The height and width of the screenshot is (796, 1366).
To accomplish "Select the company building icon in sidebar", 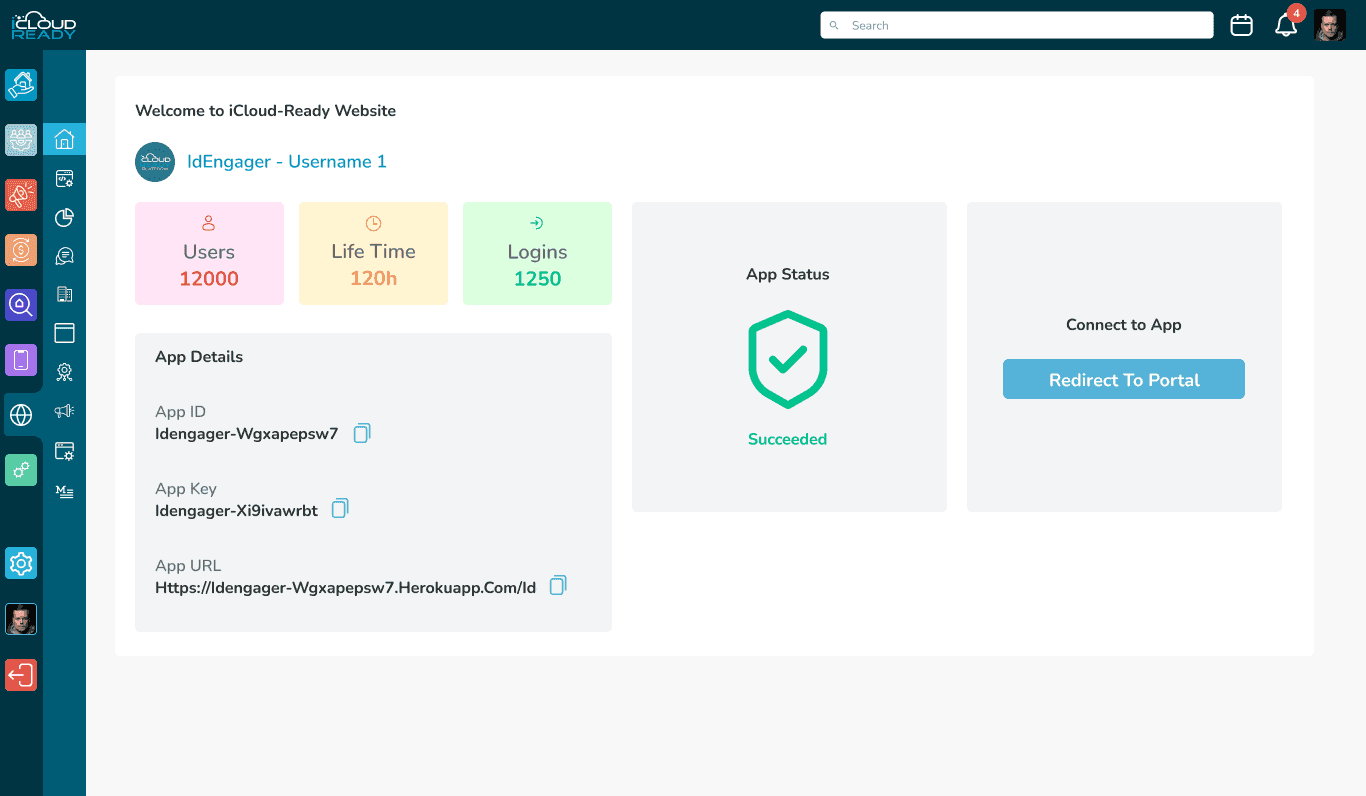I will 64,294.
